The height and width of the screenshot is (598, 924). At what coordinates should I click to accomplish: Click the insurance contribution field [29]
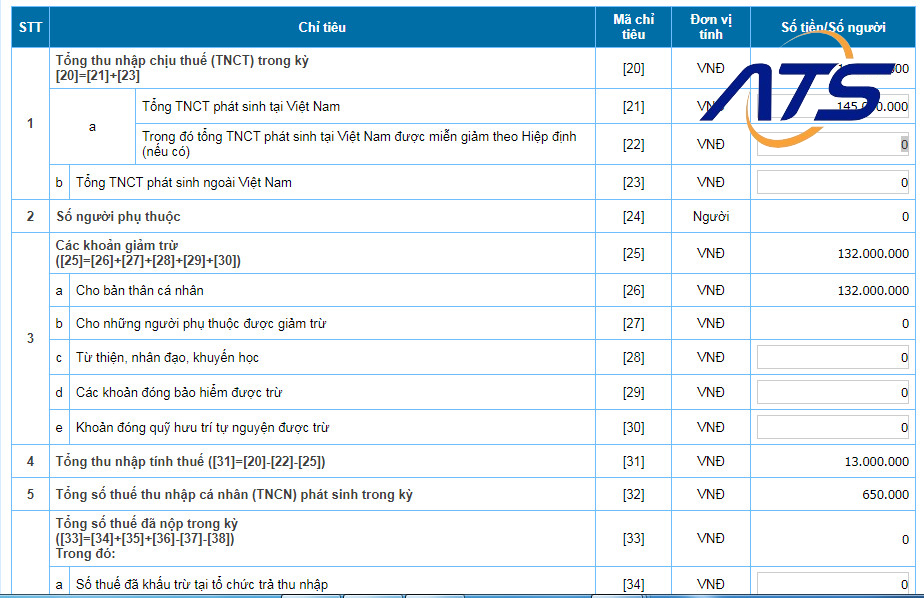pyautogui.click(x=833, y=392)
